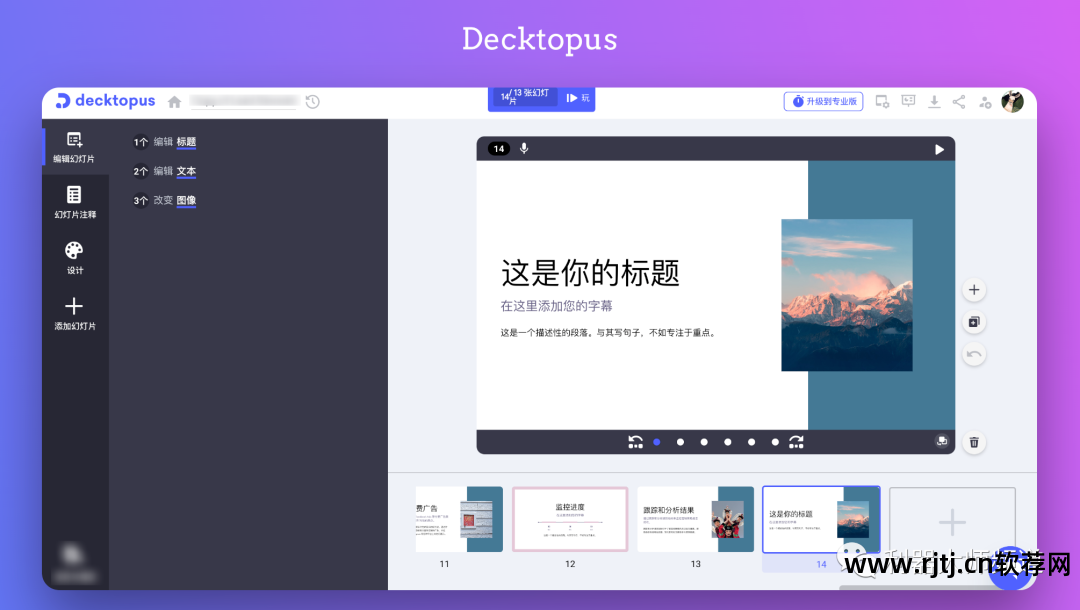Open presentation settings monitor-gear icon
Viewport: 1080px width, 610px height.
[882, 102]
